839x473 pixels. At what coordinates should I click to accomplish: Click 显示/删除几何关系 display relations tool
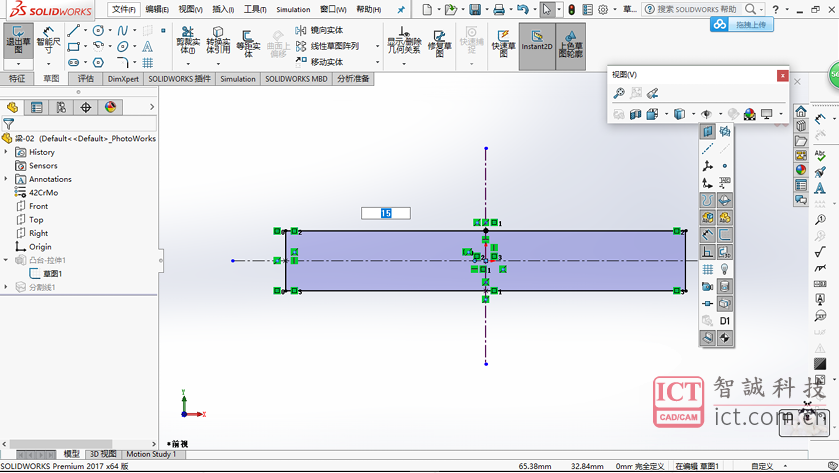pos(404,41)
